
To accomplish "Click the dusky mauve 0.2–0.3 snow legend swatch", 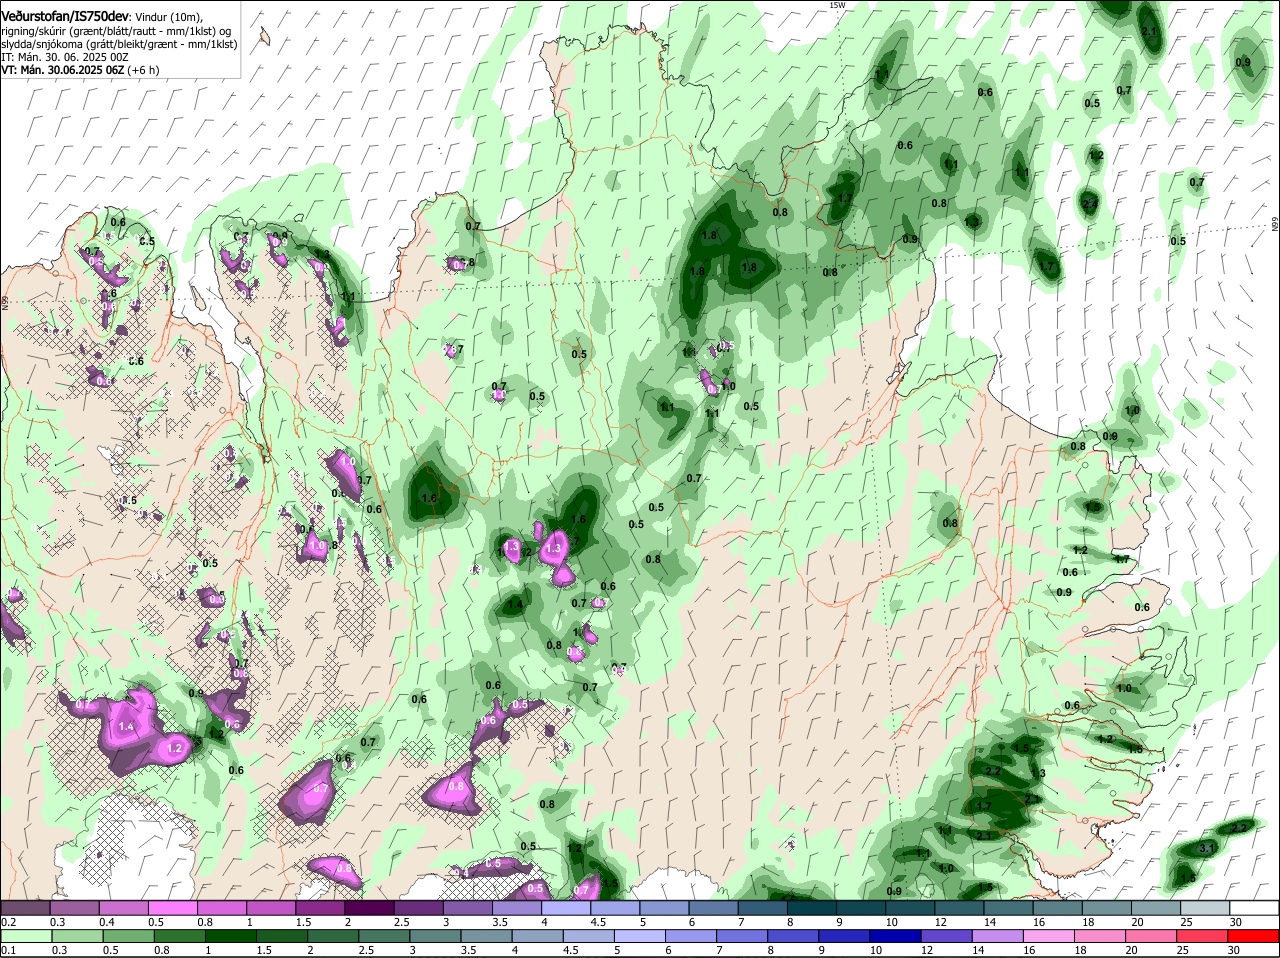I will (x=25, y=908).
